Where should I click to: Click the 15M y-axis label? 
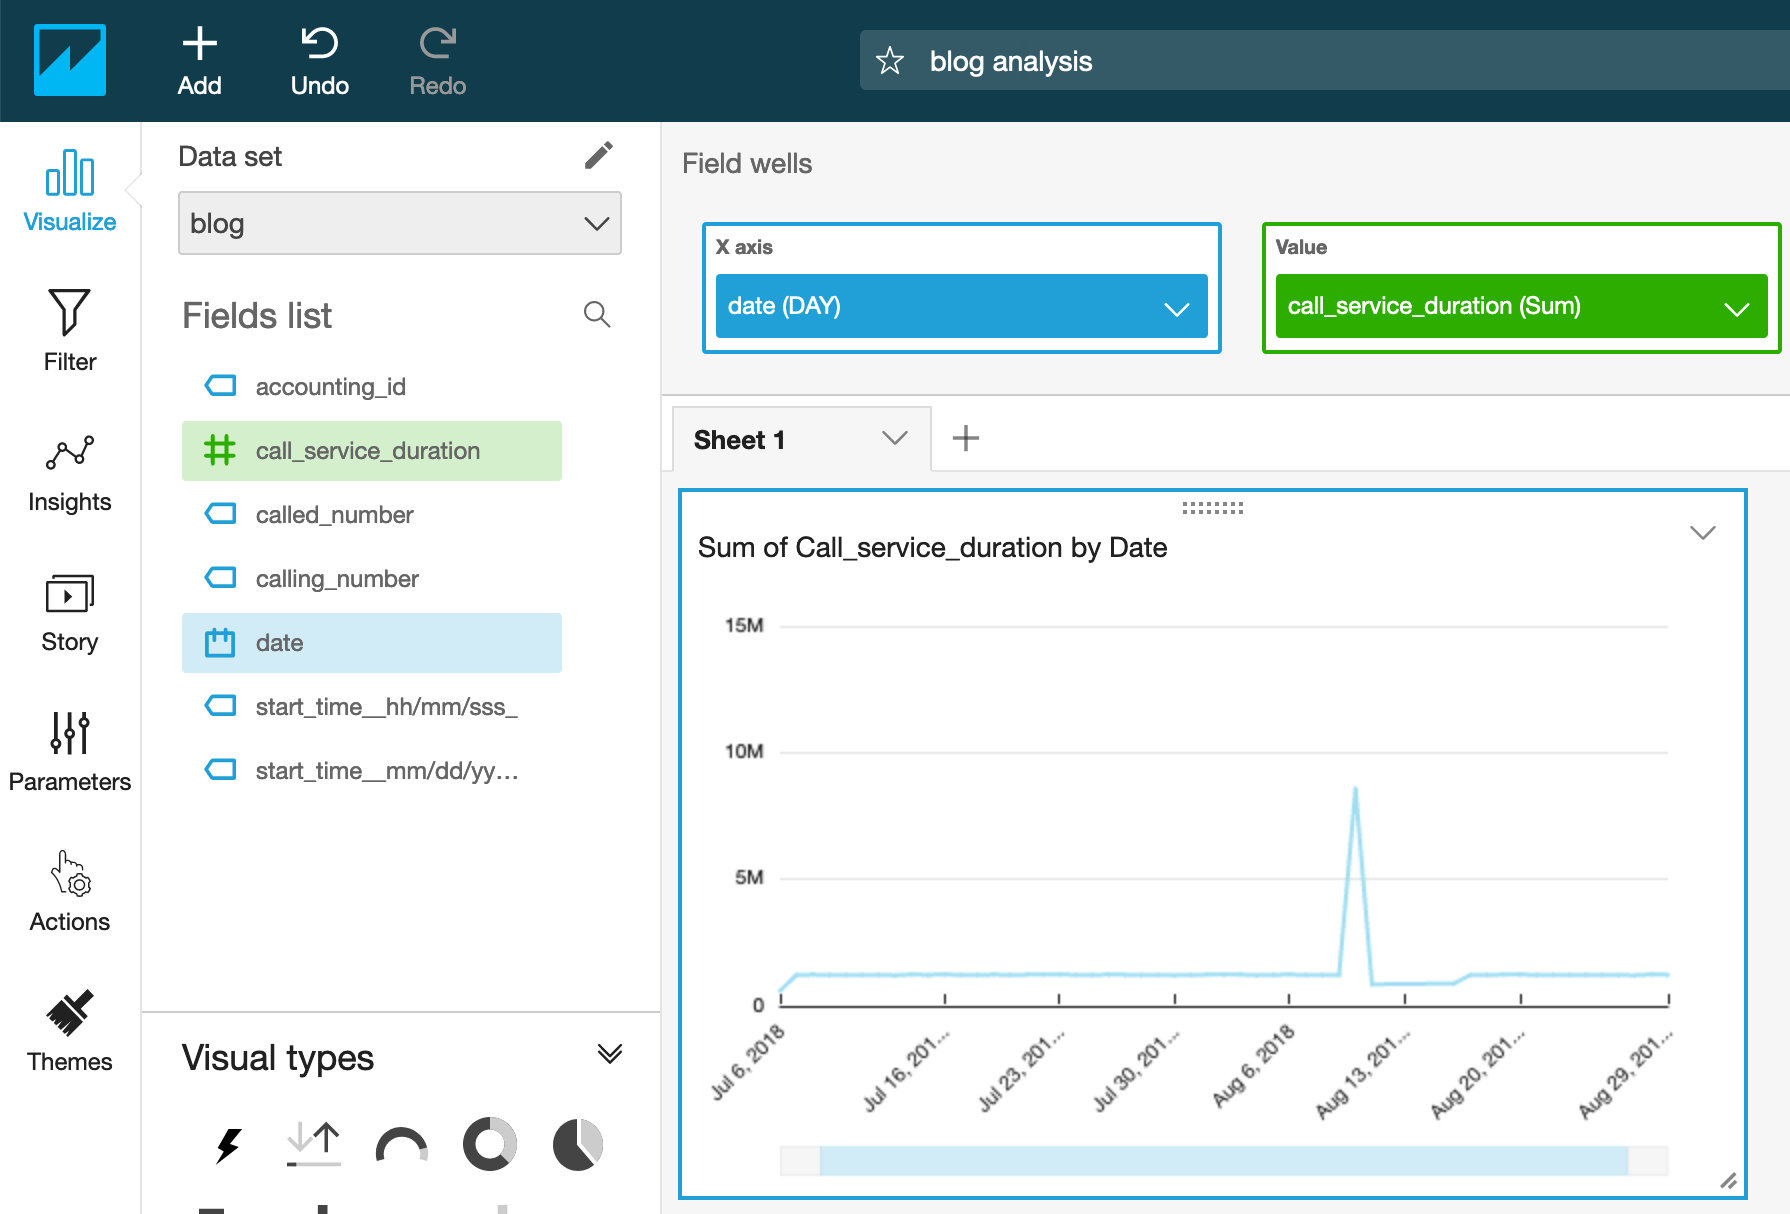click(744, 625)
